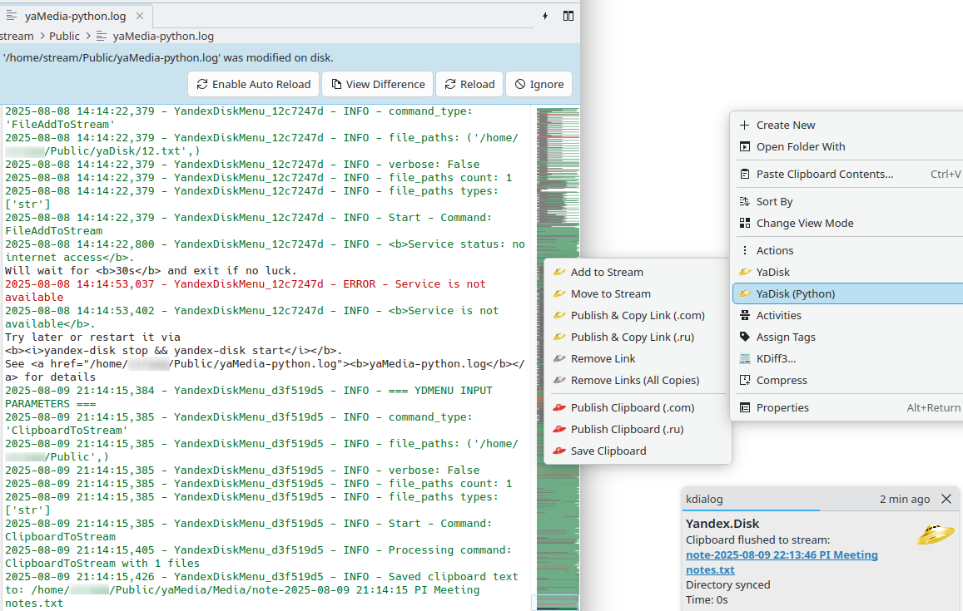The image size is (963, 611).
Task: Choose Publish Clipboard (.com)
Action: (637, 408)
